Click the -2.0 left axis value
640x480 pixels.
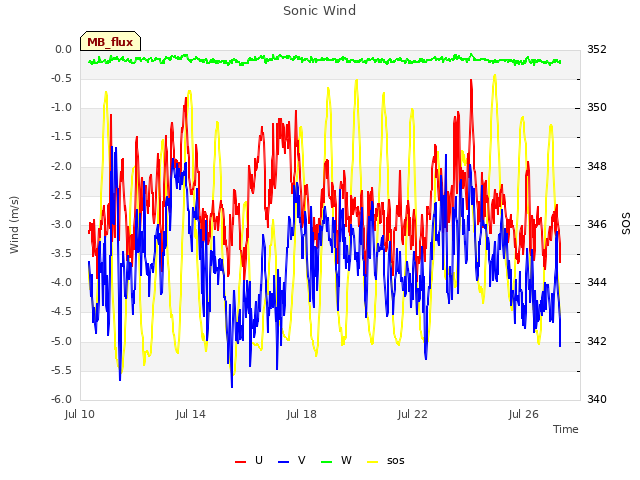tap(61, 166)
